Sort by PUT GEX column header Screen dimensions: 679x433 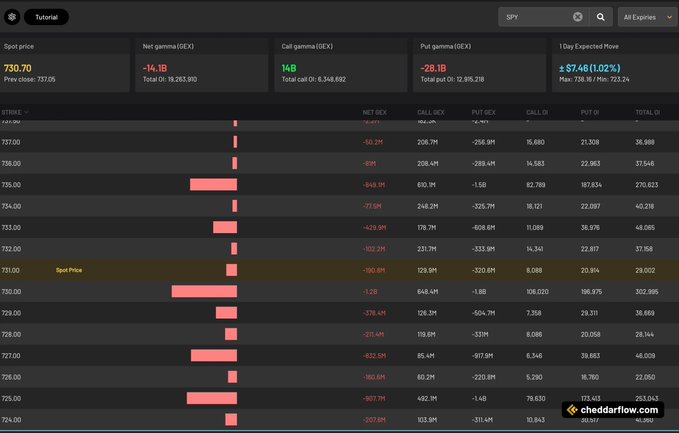coord(484,112)
